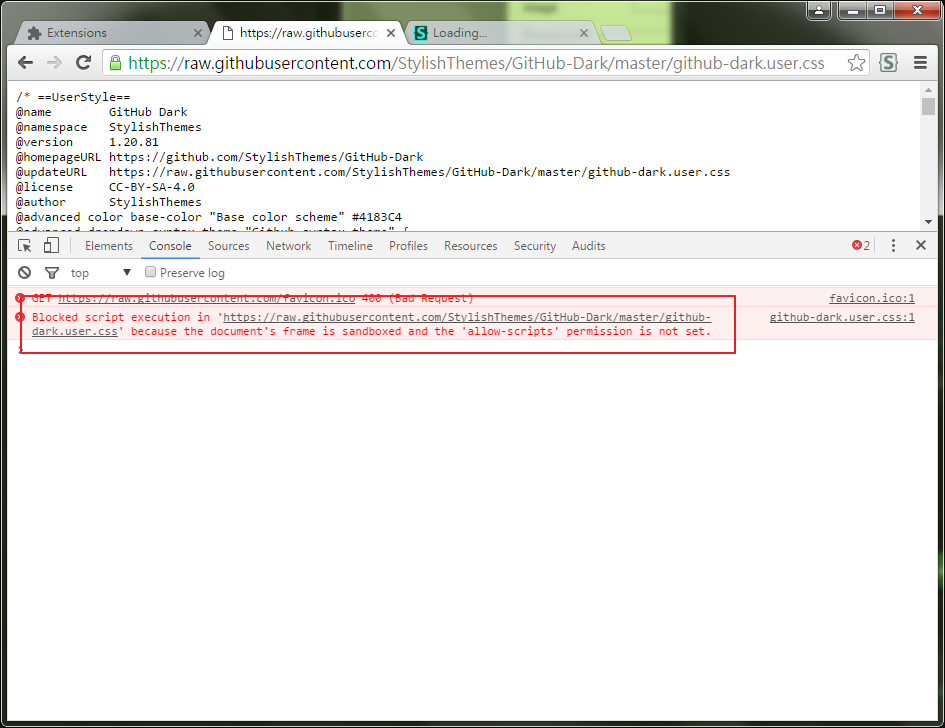Screen dimensions: 945x728
Task: Select the Console panel tab
Action: (x=170, y=246)
